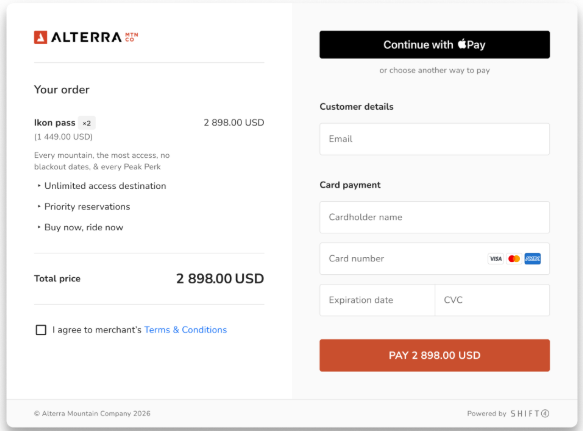Click the Alterra MTN CO wordmark
Viewport: 583px width, 431px height.
click(x=94, y=37)
